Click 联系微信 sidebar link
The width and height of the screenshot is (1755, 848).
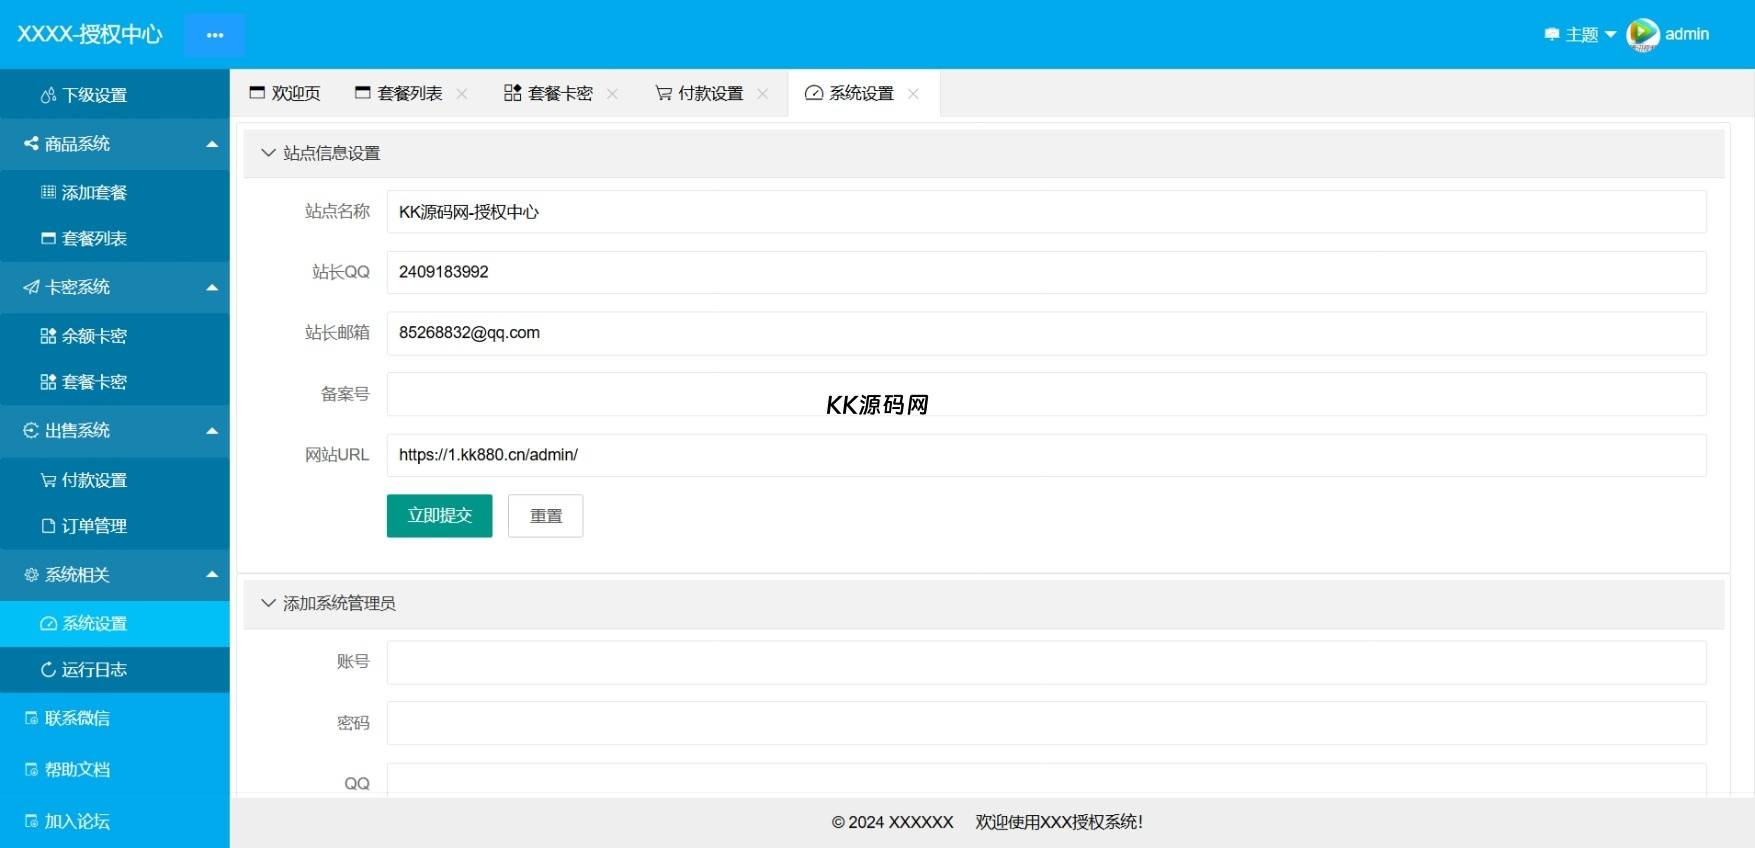click(77, 718)
